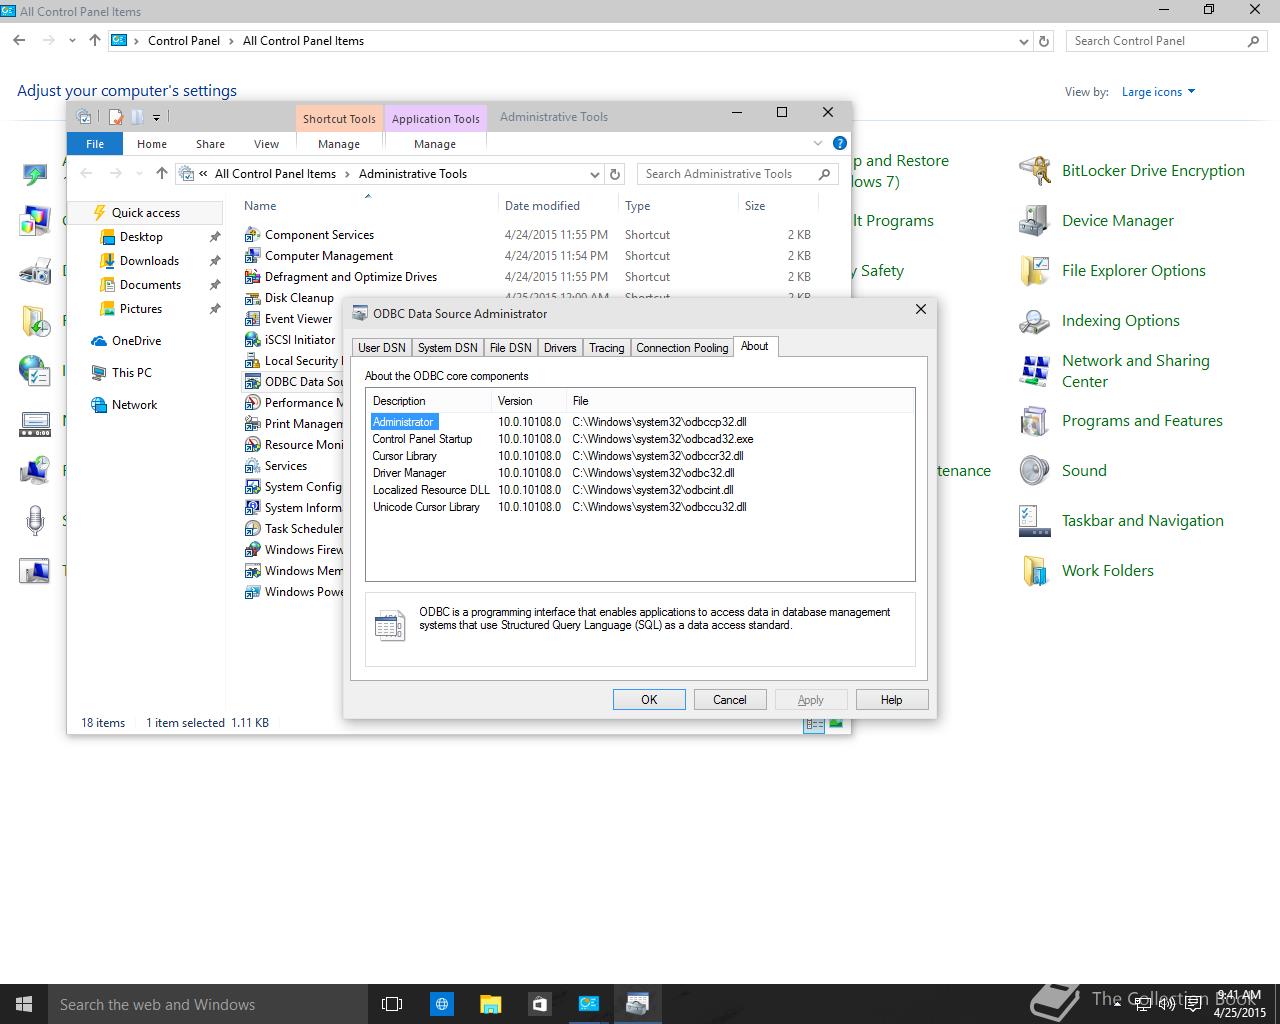Image resolution: width=1280 pixels, height=1024 pixels.
Task: Click Help button in ODBC dialog
Action: pyautogui.click(x=892, y=700)
